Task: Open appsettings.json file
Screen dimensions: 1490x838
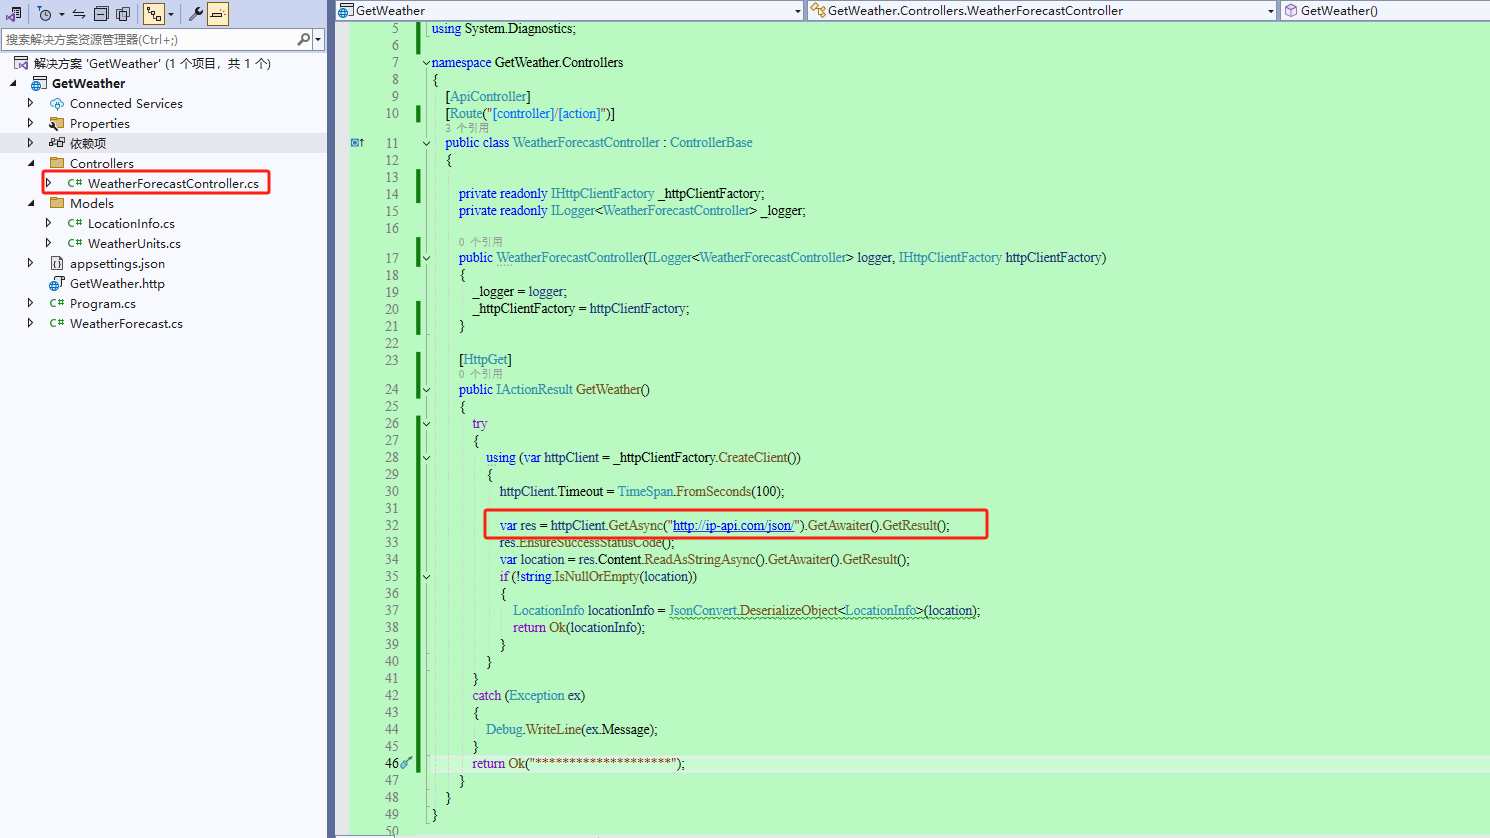Action: tap(117, 263)
